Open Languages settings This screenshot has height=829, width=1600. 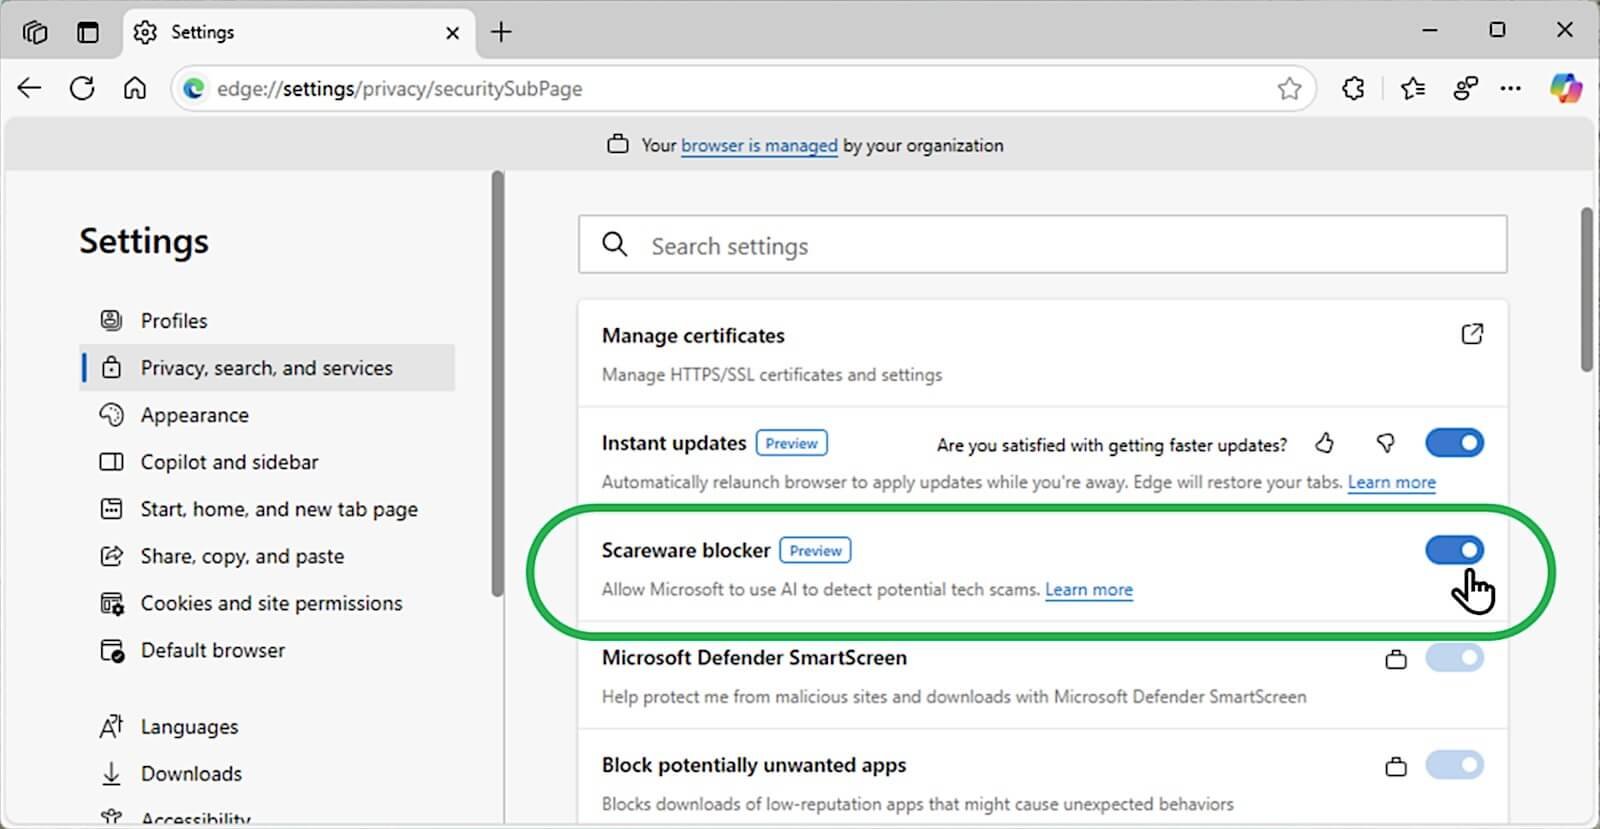coord(267,727)
